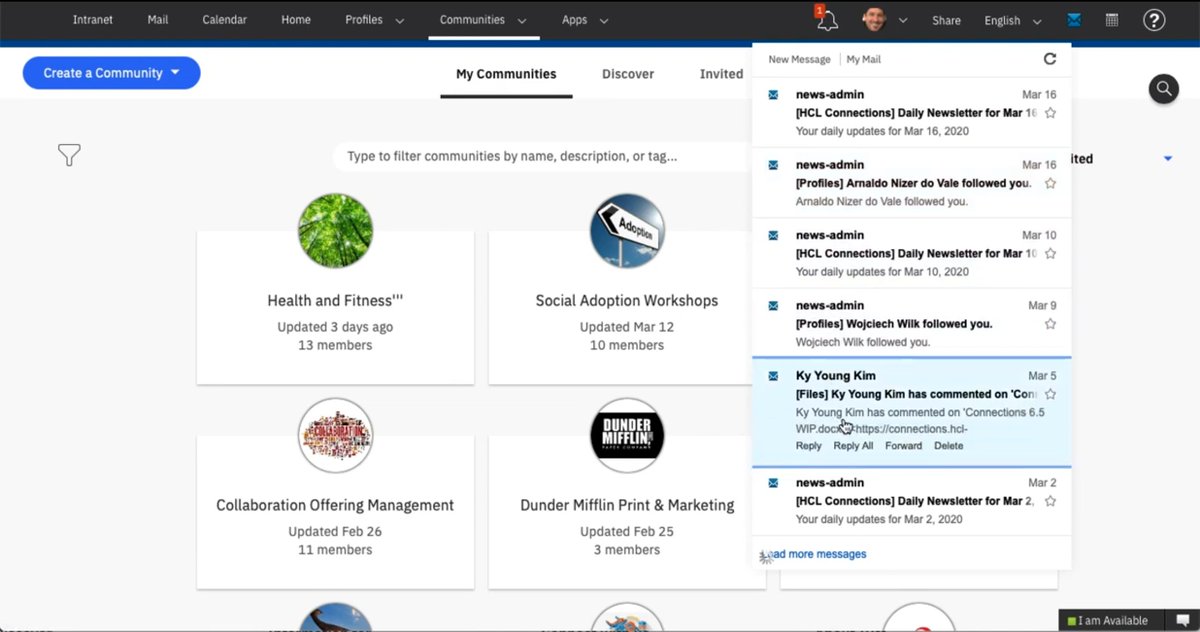Open Arnaldo Nizer do Vale followed you subject

(x=913, y=183)
